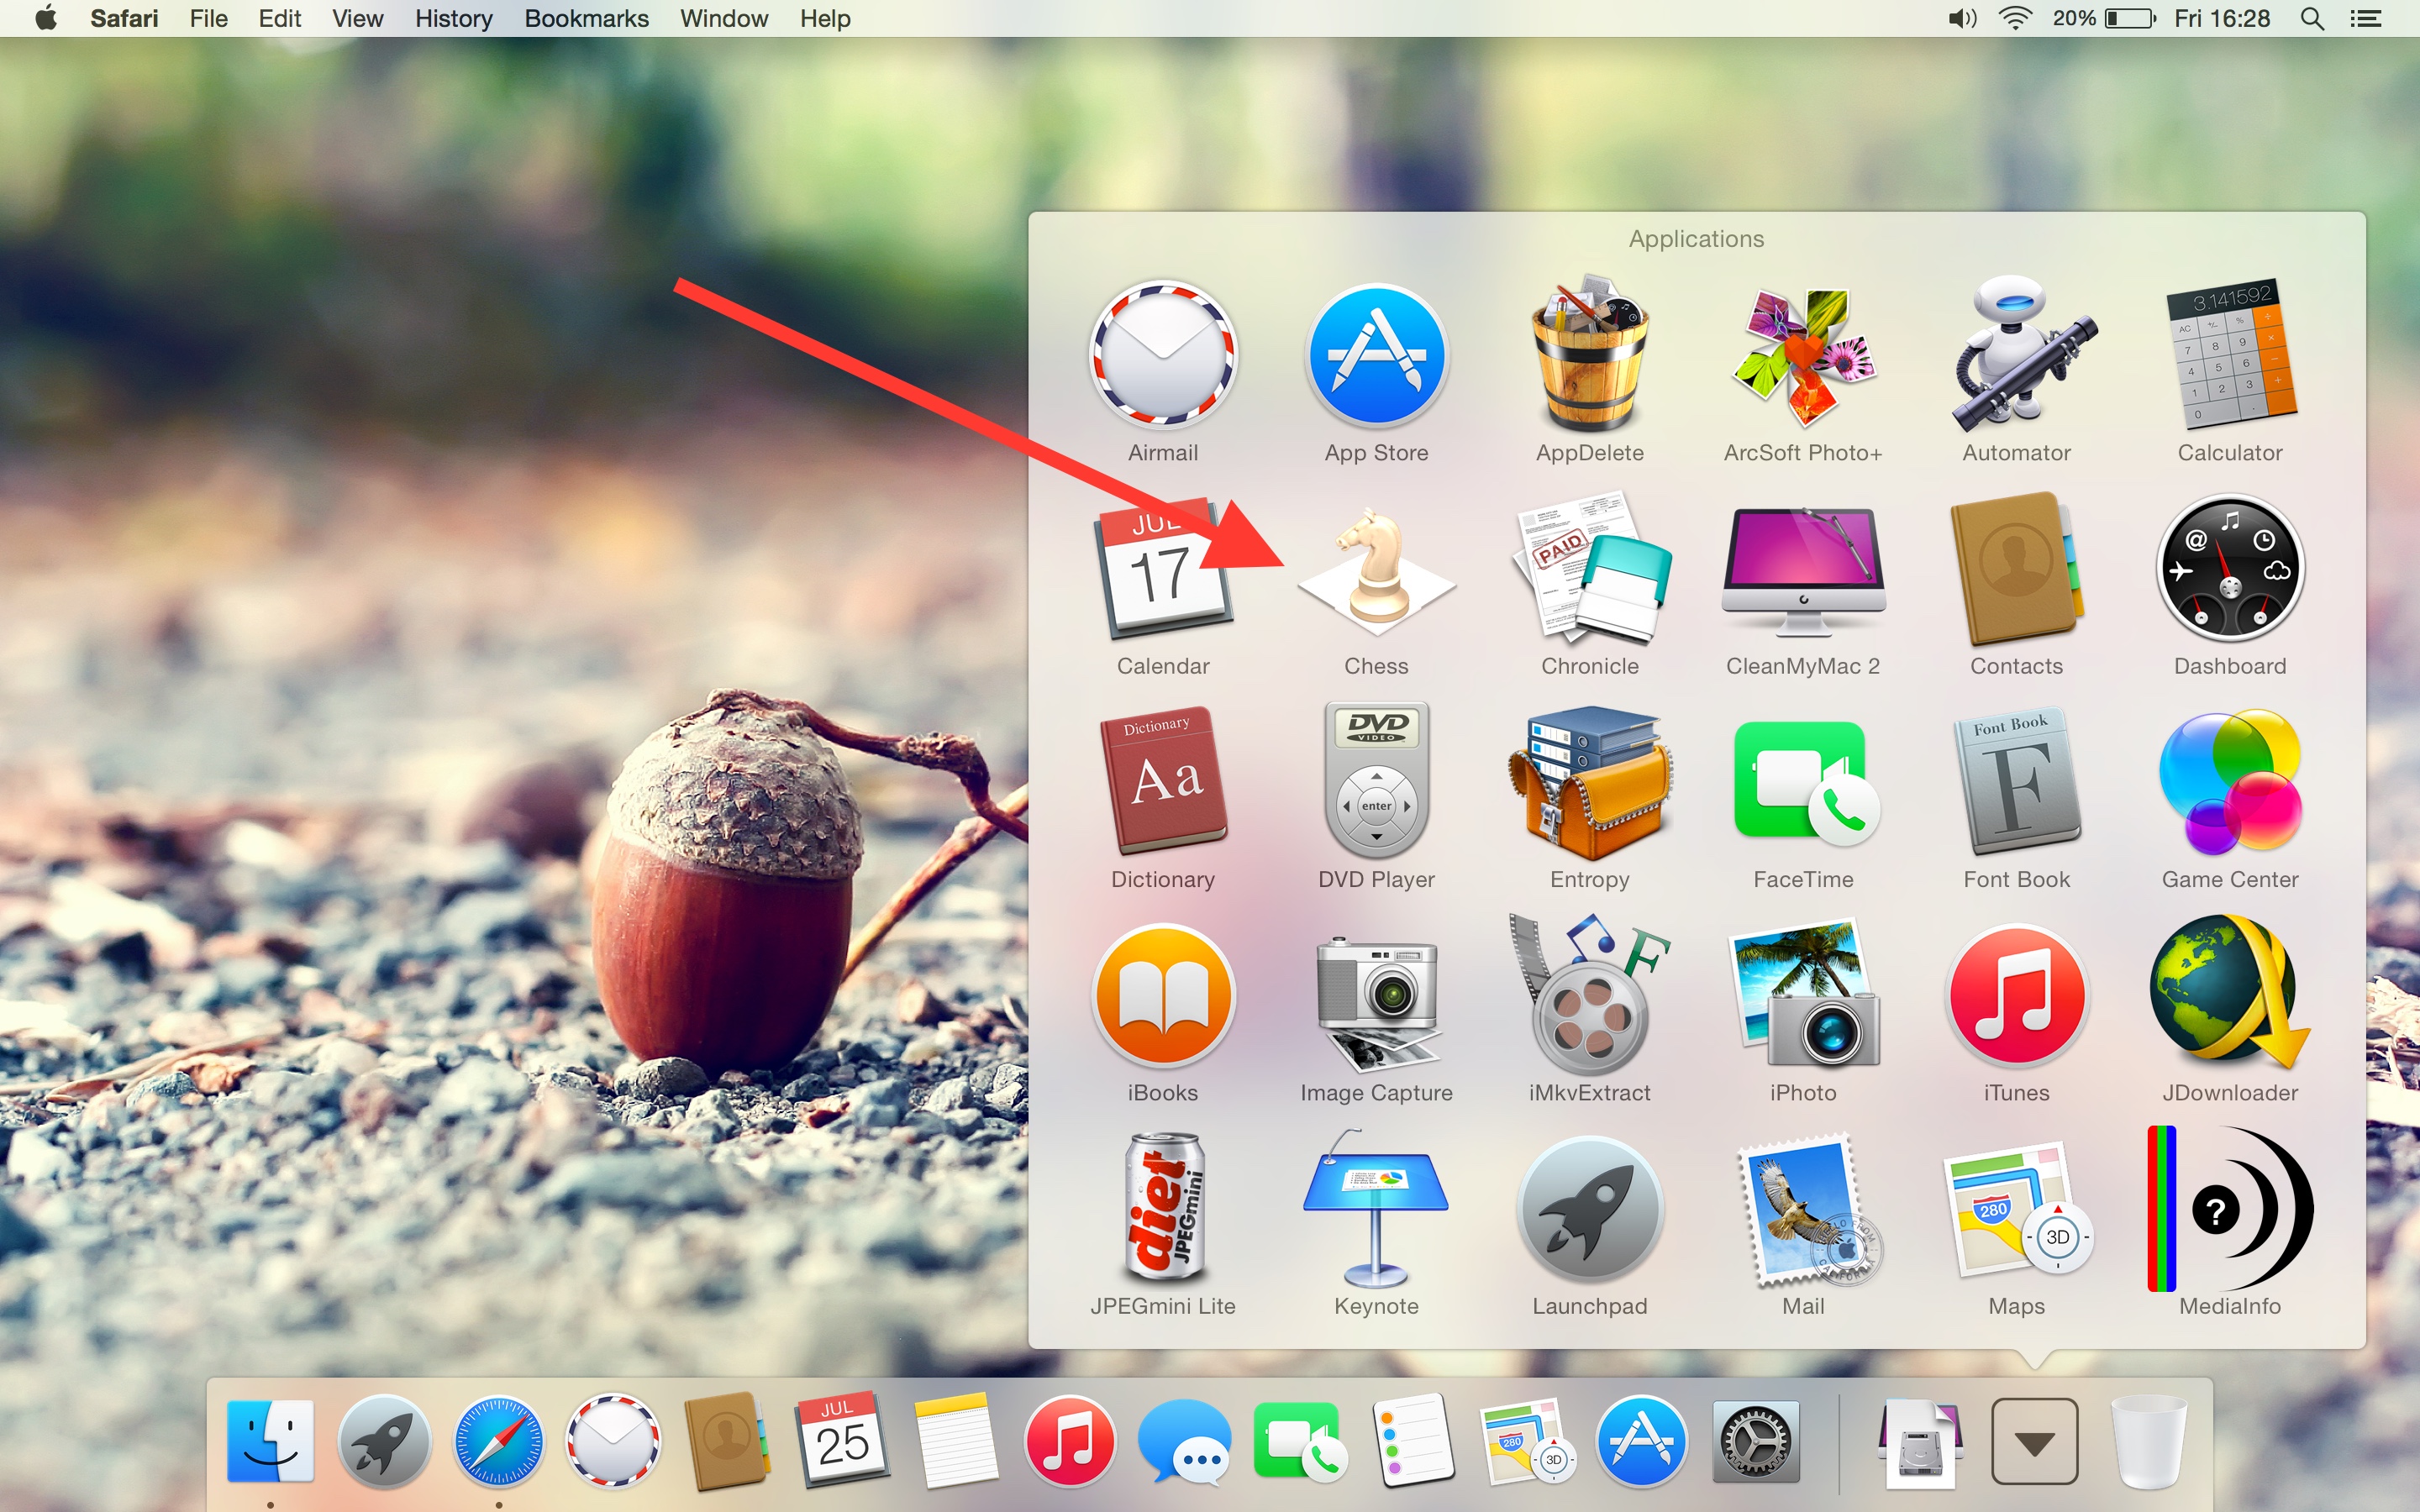
Task: Open the Bookmarks menu
Action: [586, 19]
